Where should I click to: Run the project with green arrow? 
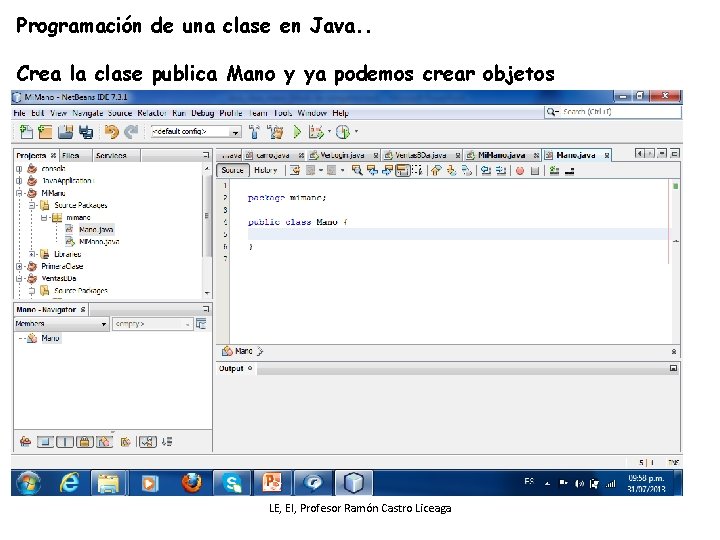(x=297, y=132)
